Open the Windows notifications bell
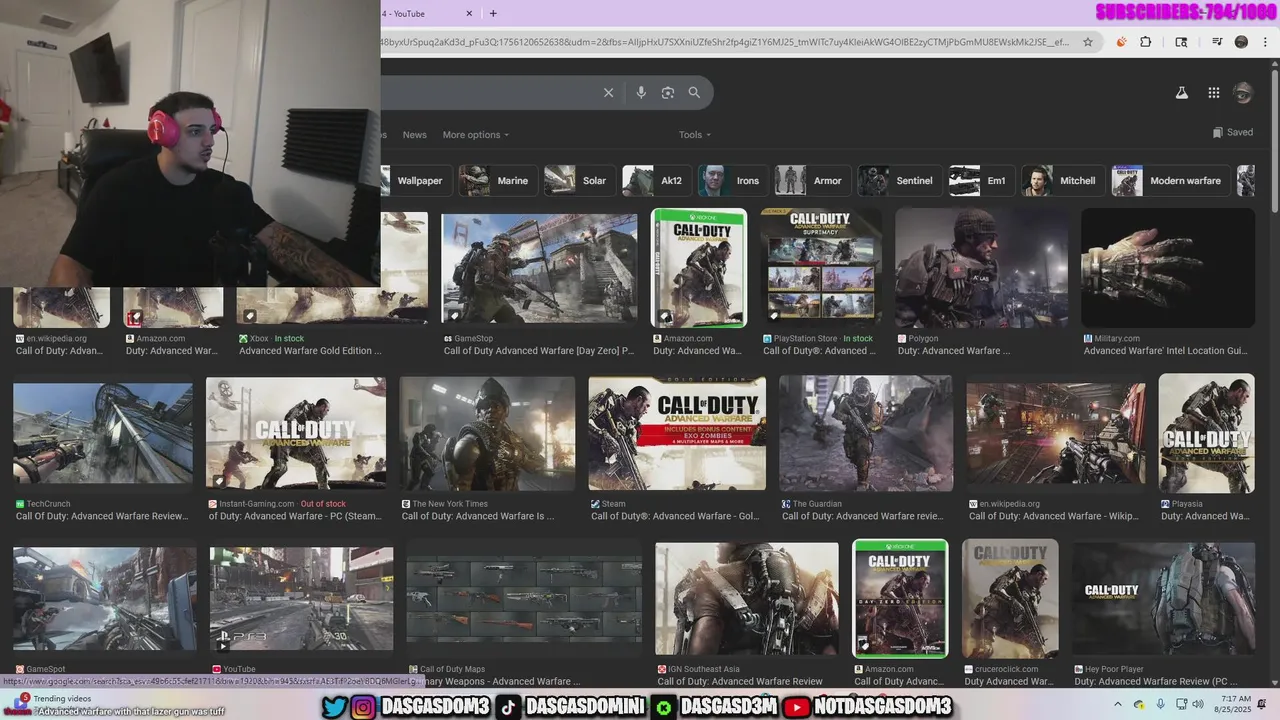 pyautogui.click(x=1262, y=705)
